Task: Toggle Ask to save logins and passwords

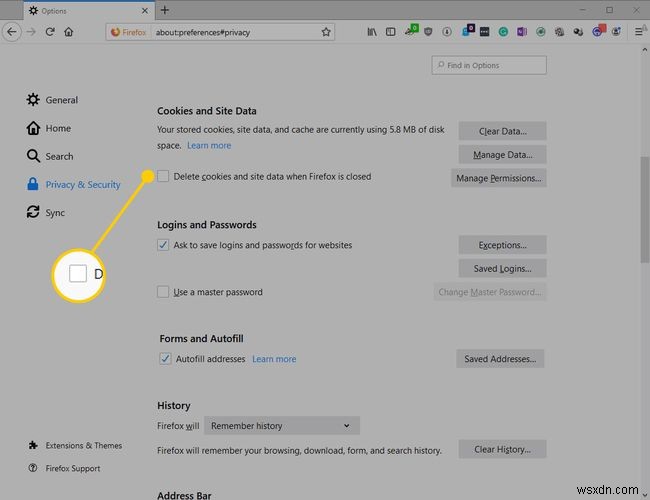Action: [x=163, y=245]
